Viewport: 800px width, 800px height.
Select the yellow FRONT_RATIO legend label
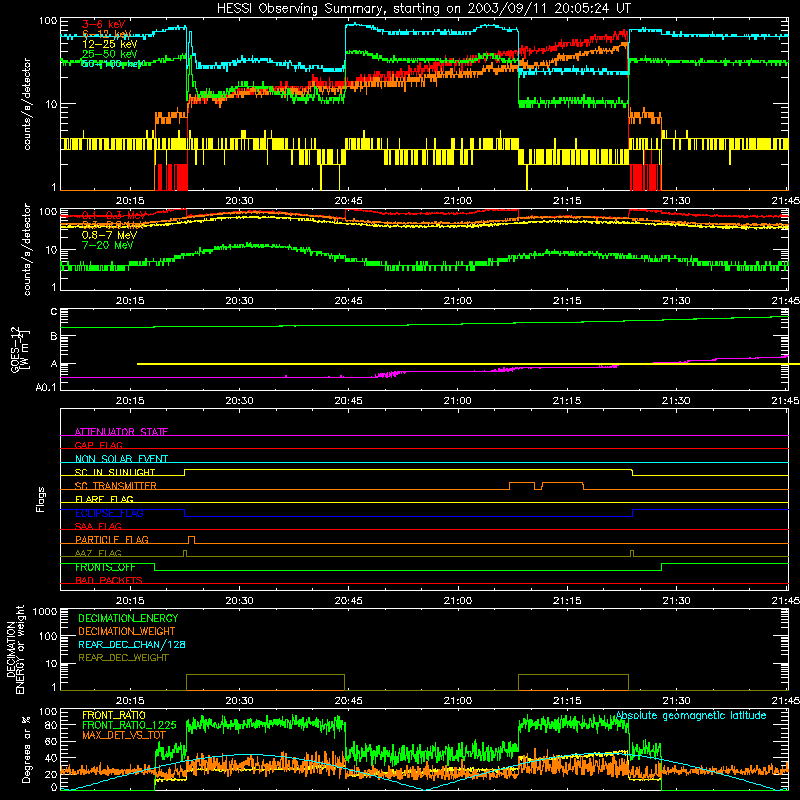pos(114,715)
